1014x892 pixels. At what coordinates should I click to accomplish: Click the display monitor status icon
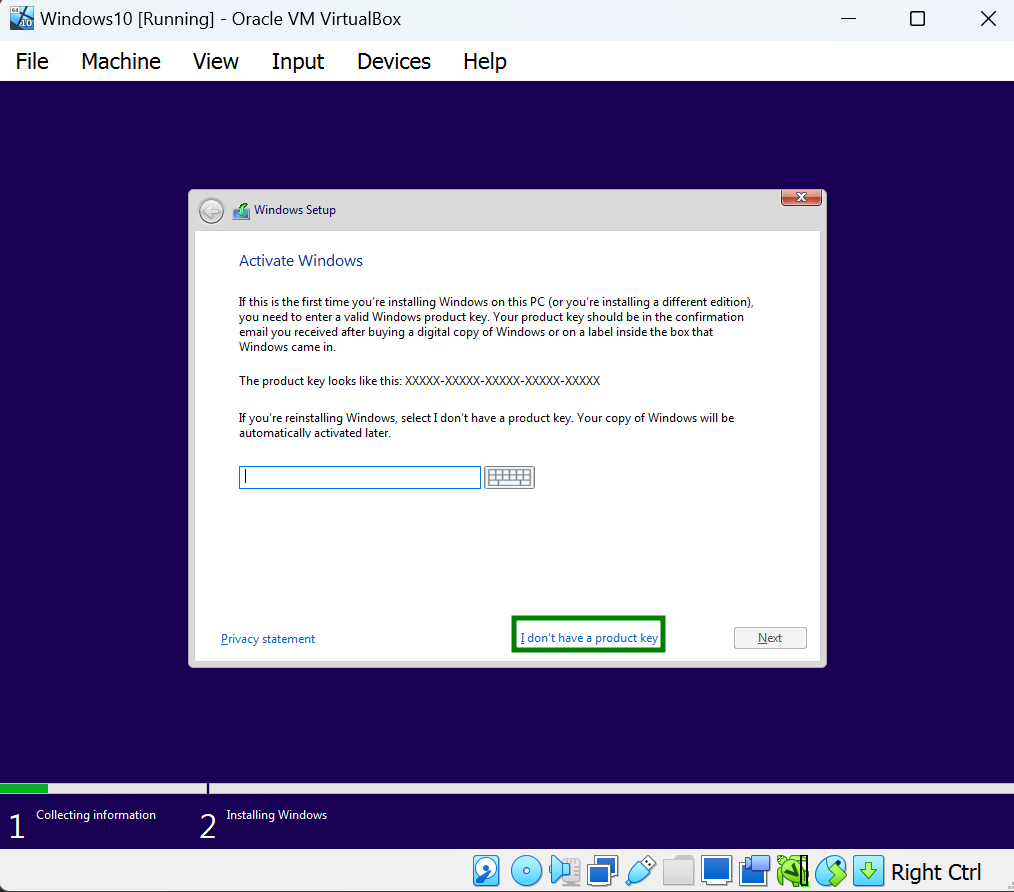coord(717,871)
